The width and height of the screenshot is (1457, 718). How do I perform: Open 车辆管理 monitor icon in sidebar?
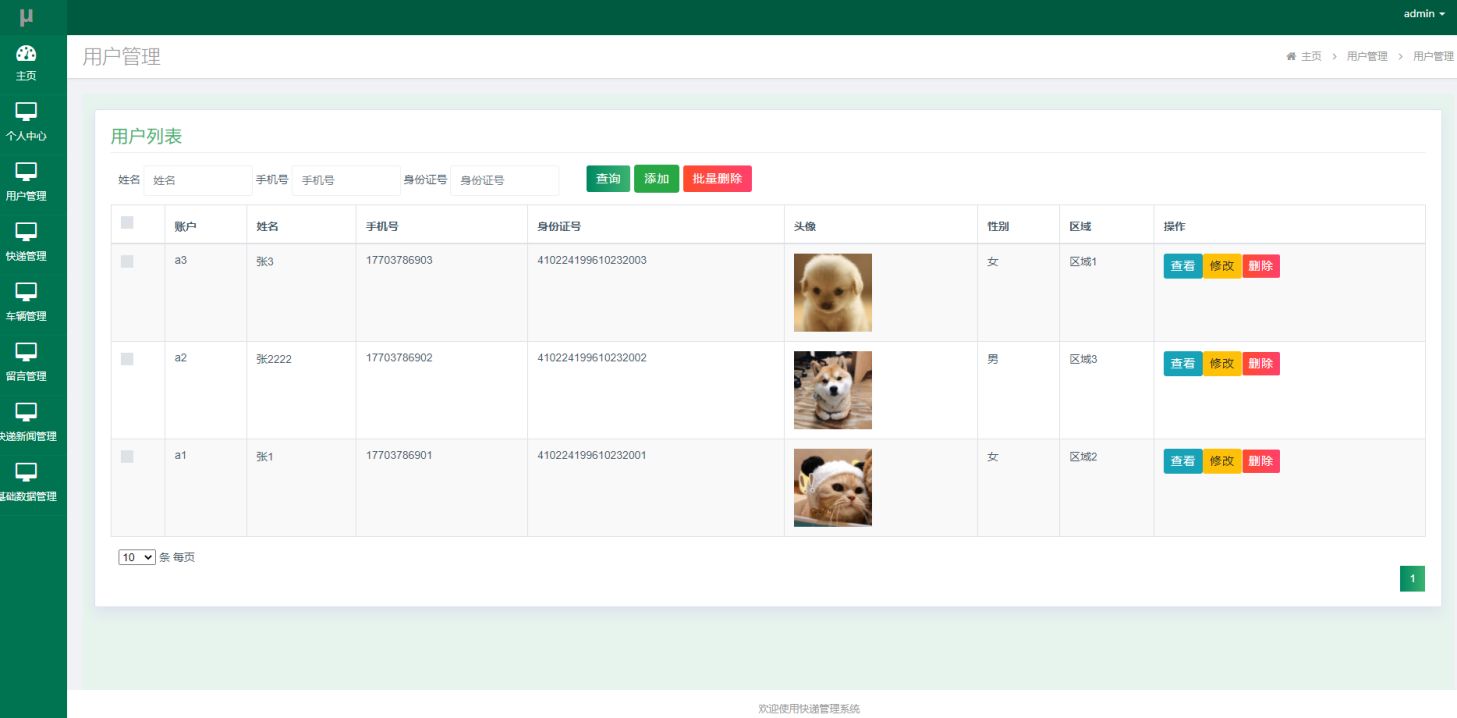[x=26, y=292]
